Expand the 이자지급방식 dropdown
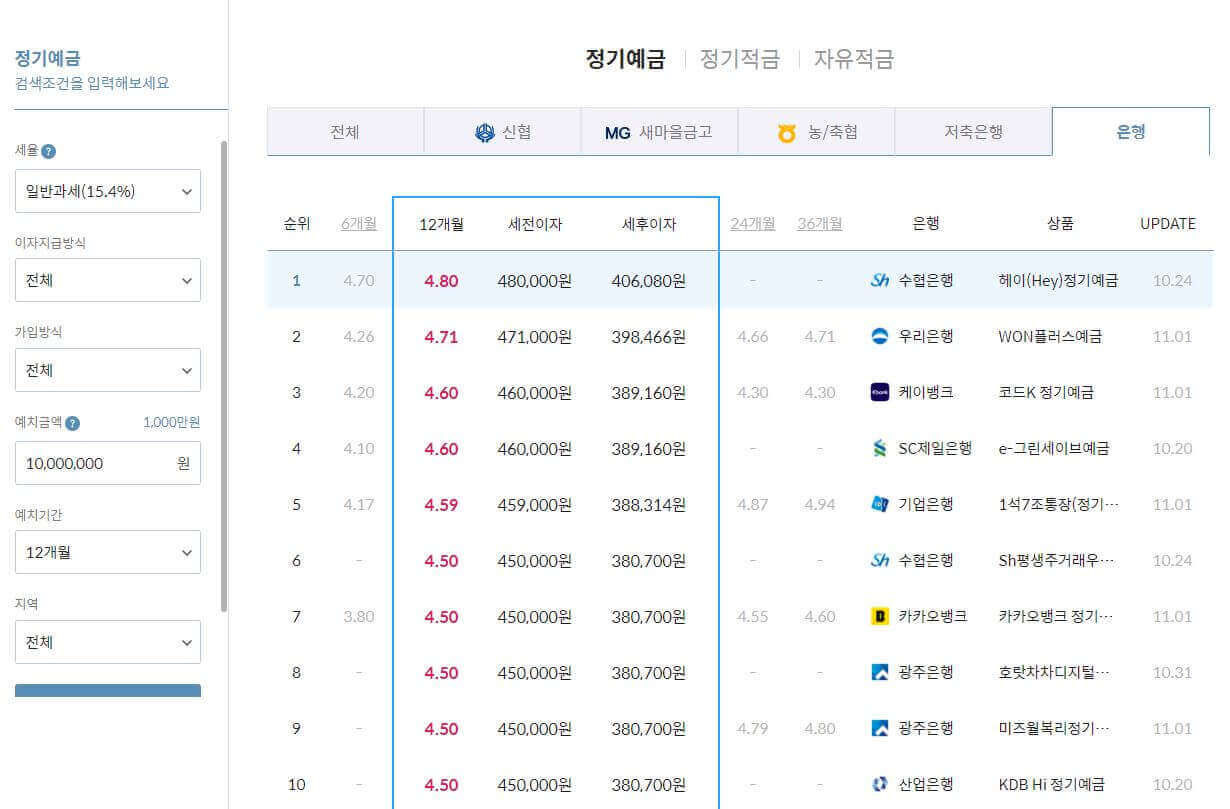1230x809 pixels. 107,280
